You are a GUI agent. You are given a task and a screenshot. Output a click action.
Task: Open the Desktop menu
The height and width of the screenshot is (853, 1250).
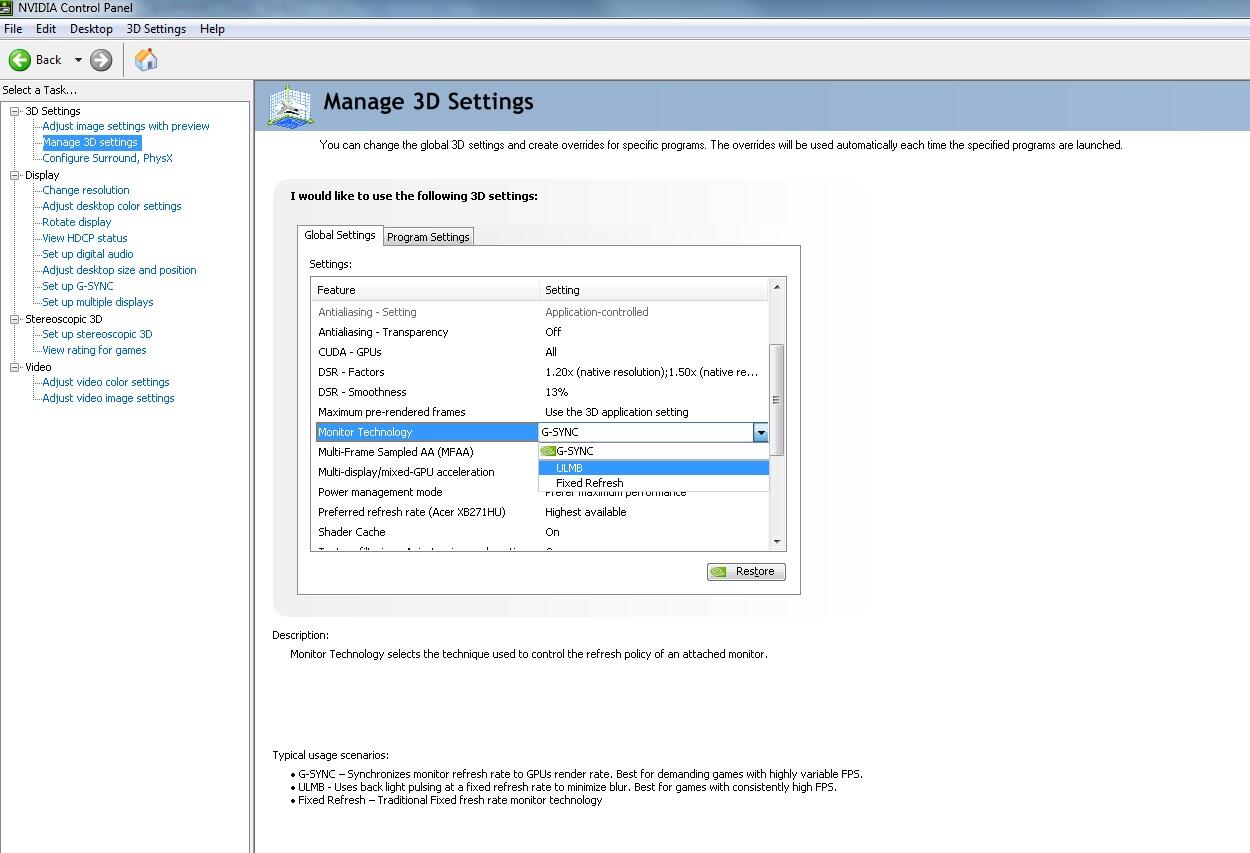click(x=91, y=29)
